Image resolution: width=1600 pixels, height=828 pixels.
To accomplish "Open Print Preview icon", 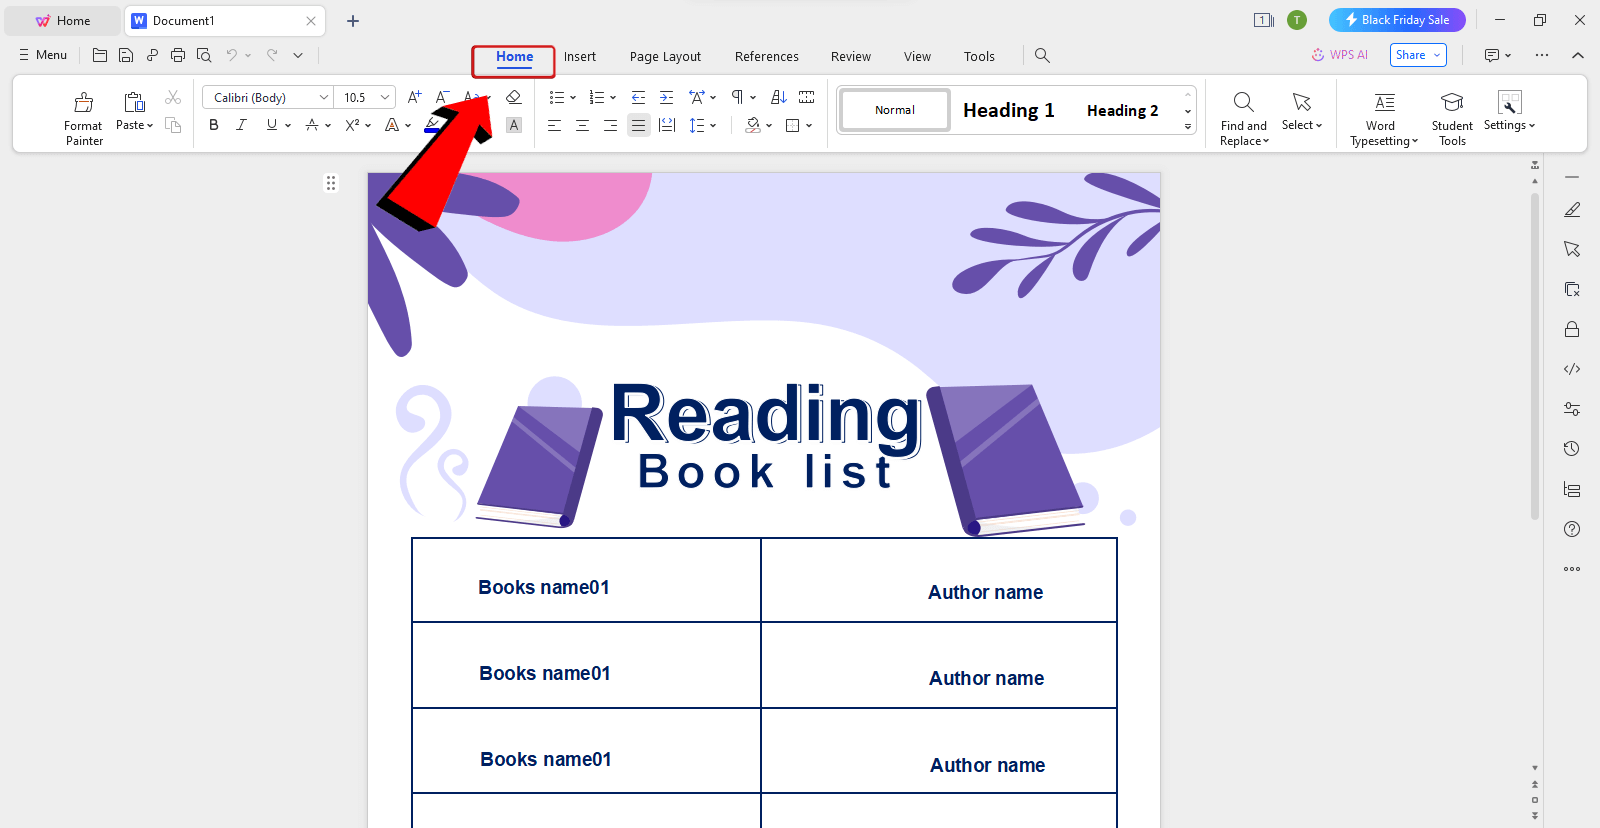I will coord(204,55).
